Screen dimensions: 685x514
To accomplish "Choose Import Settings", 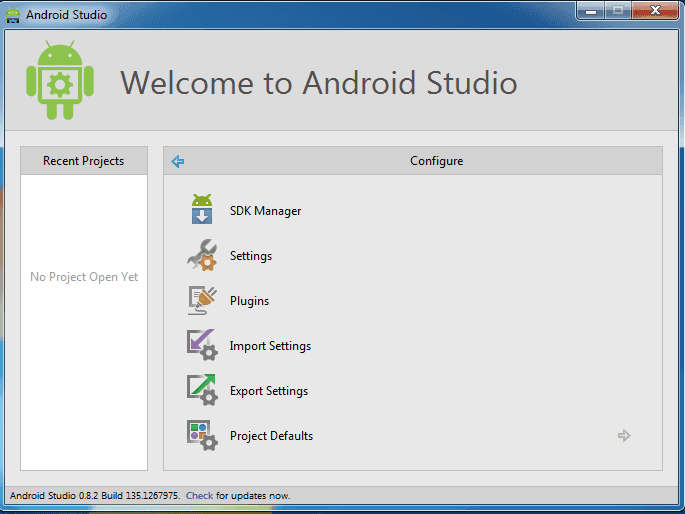I will click(x=270, y=346).
